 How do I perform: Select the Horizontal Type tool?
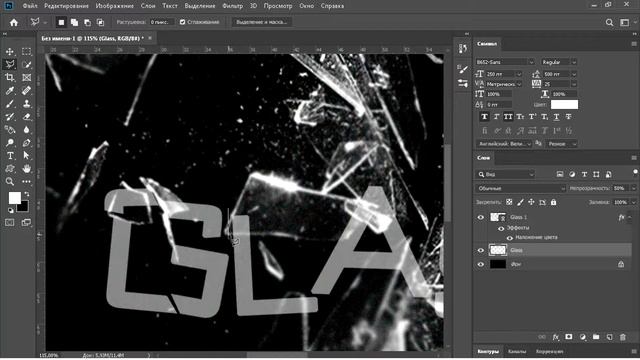tap(10, 156)
